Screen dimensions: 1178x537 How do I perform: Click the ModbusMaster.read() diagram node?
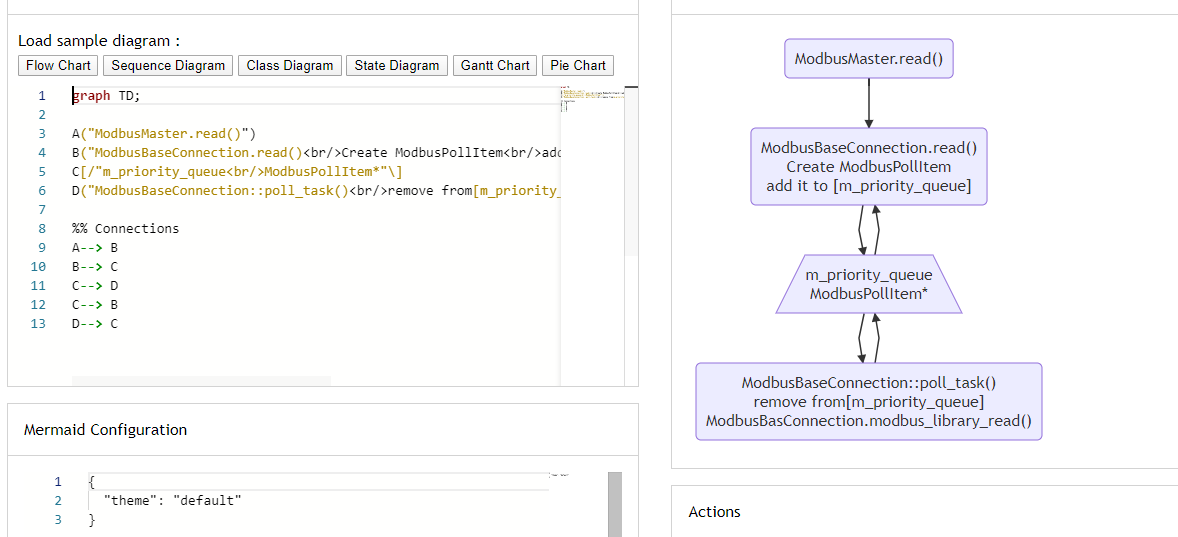pyautogui.click(x=868, y=59)
